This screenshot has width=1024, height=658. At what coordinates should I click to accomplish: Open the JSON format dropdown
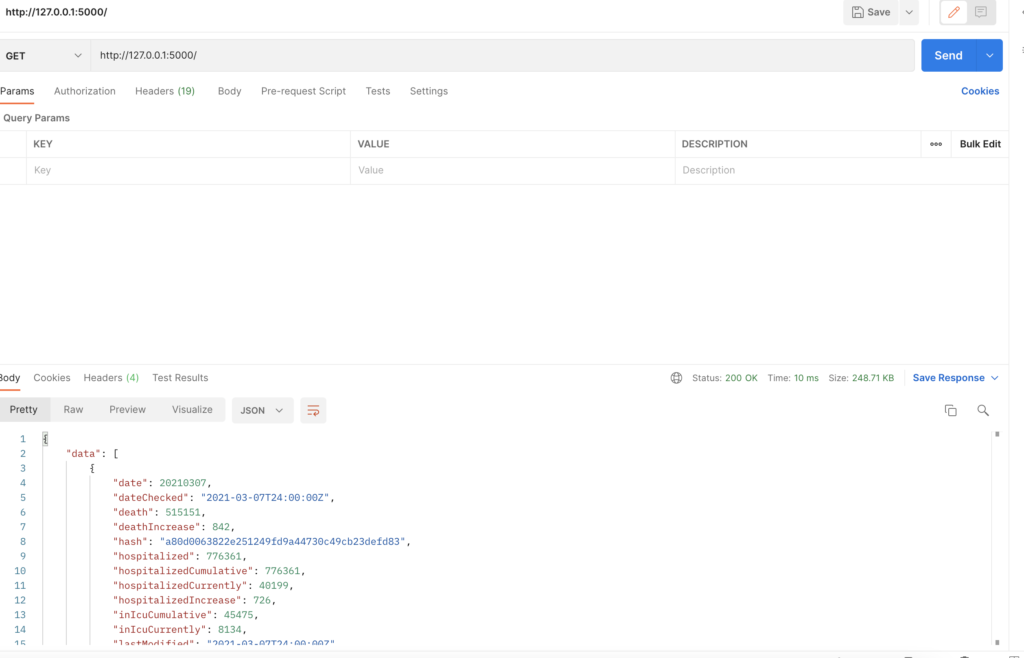pos(262,410)
